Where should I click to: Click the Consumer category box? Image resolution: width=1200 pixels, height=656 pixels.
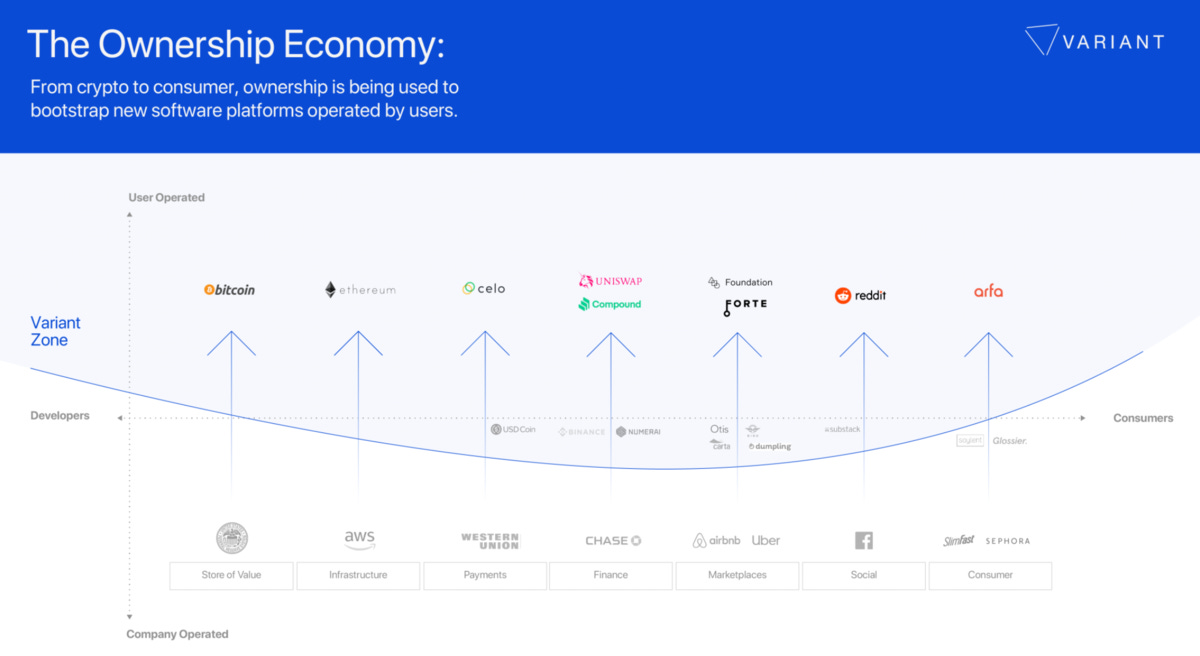(990, 575)
